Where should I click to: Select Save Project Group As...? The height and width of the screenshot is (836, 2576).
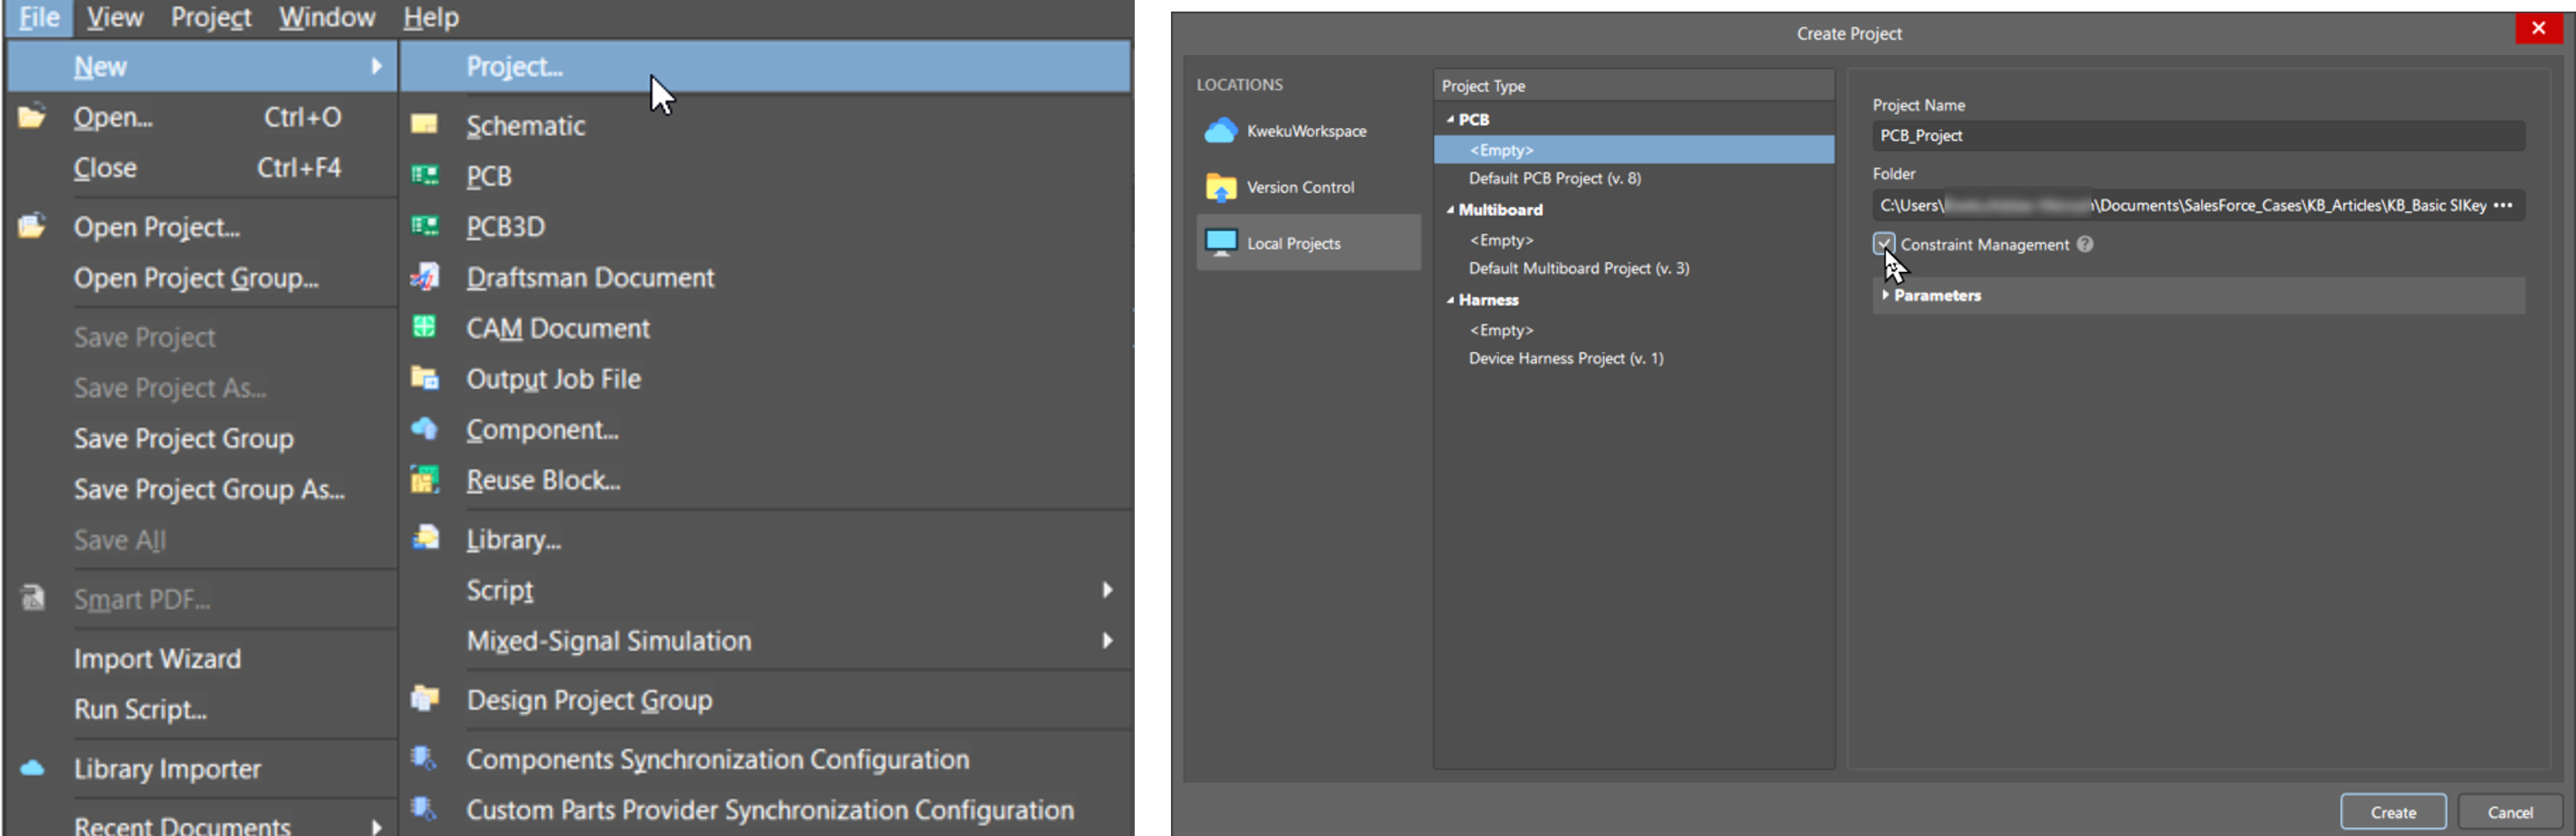pos(209,489)
